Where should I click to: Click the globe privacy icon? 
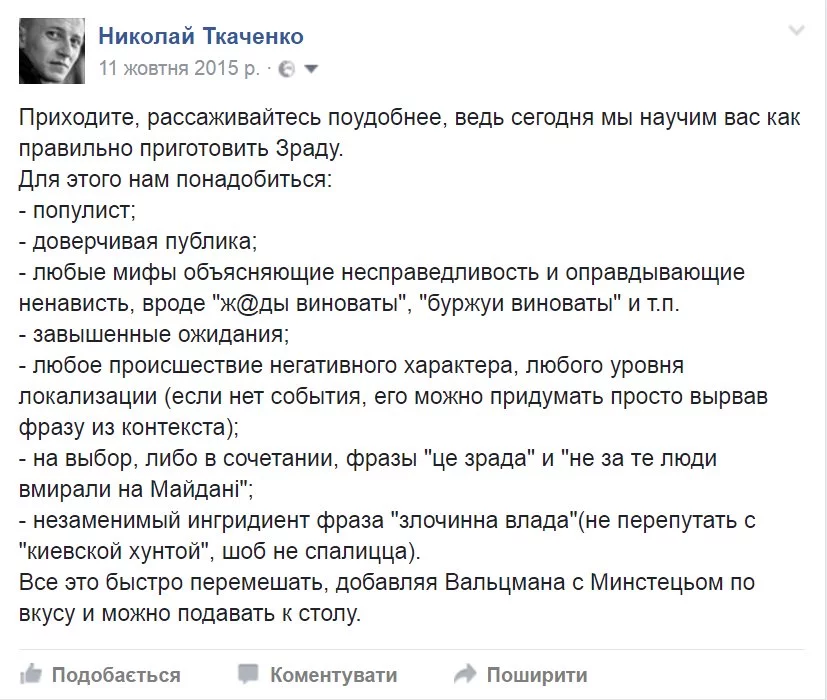pos(286,70)
